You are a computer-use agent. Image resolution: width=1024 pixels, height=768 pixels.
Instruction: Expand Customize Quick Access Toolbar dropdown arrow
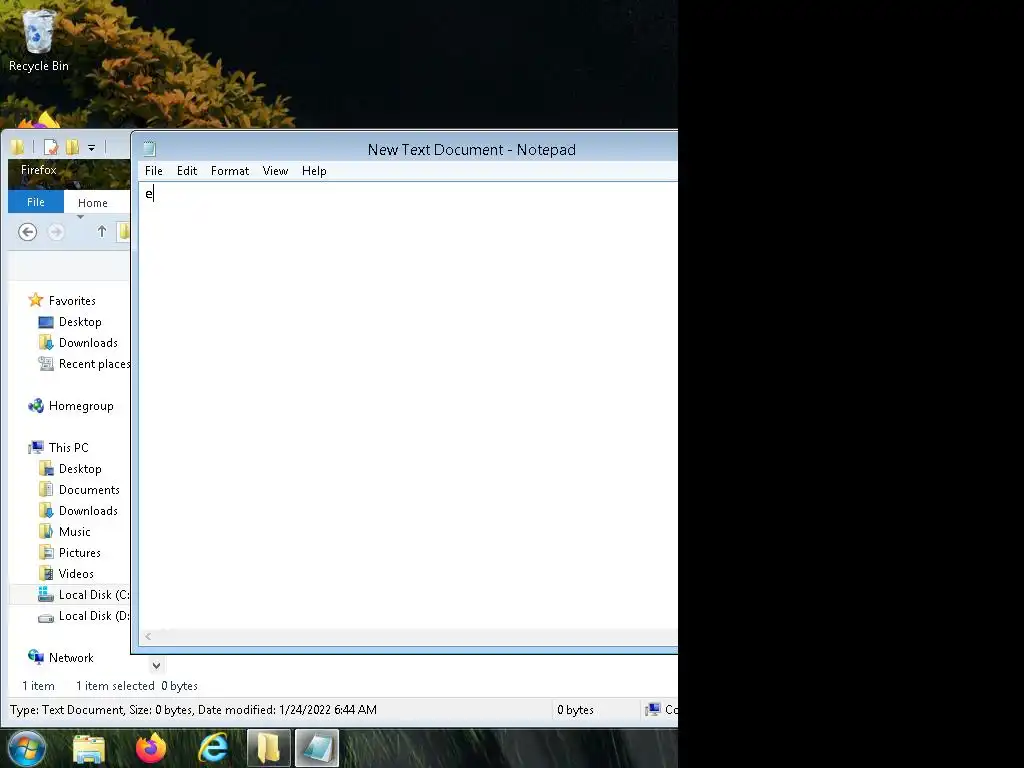pyautogui.click(x=91, y=148)
